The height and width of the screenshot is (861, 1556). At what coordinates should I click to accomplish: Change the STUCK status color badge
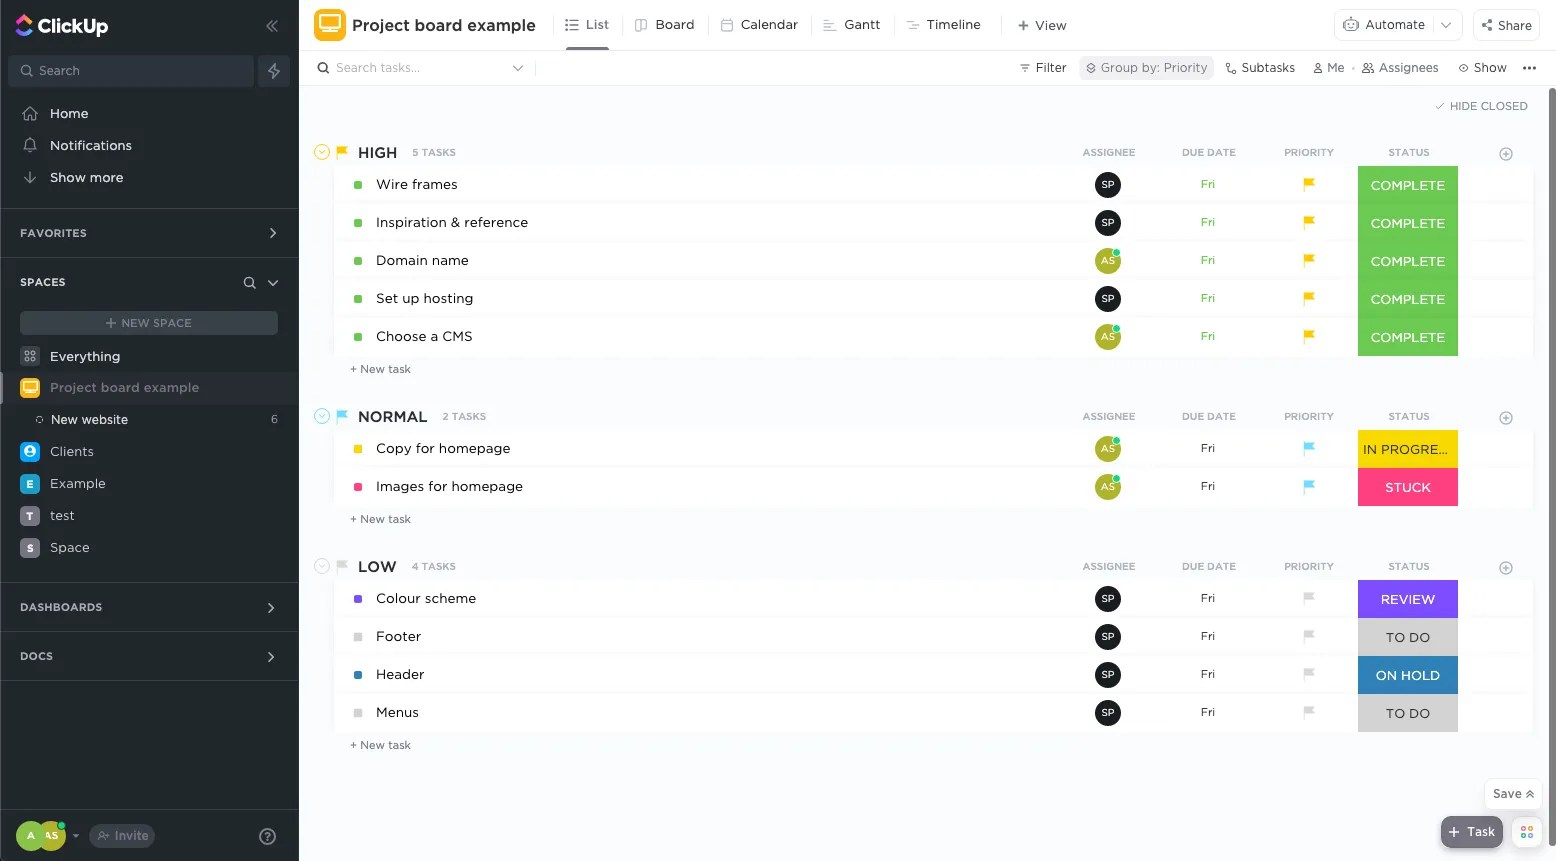(1407, 487)
